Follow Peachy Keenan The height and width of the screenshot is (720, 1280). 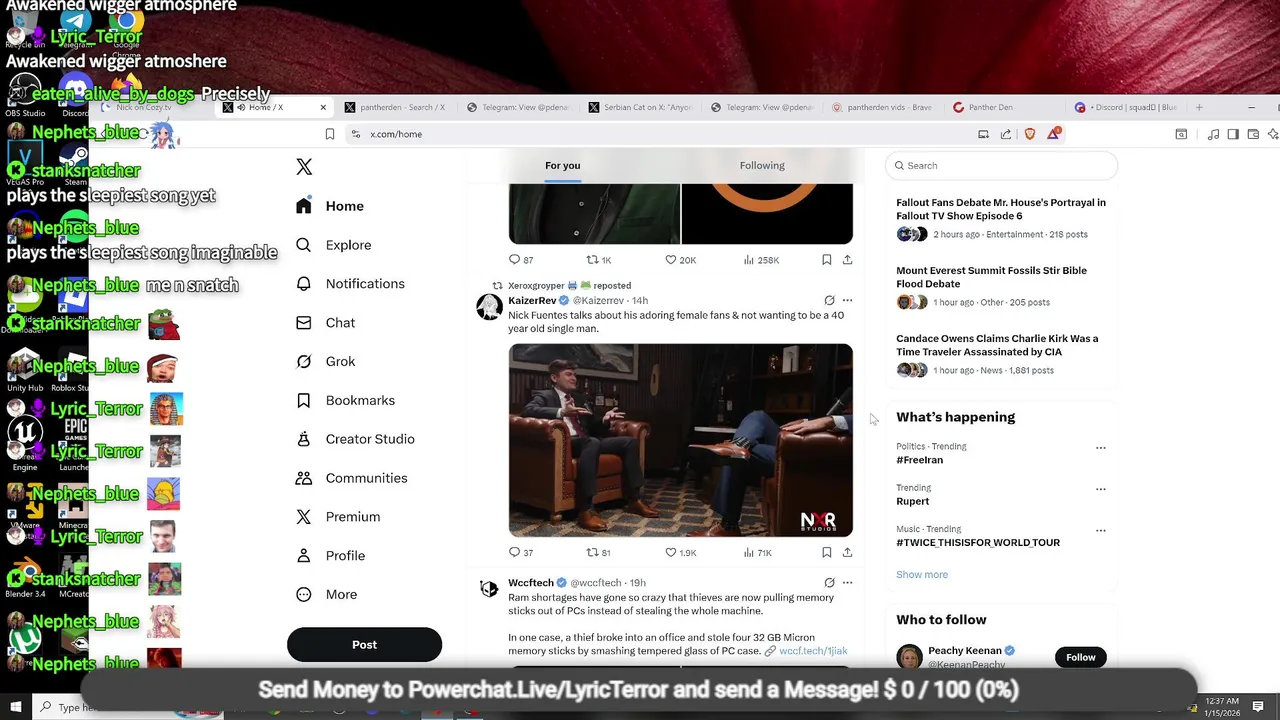1080,657
